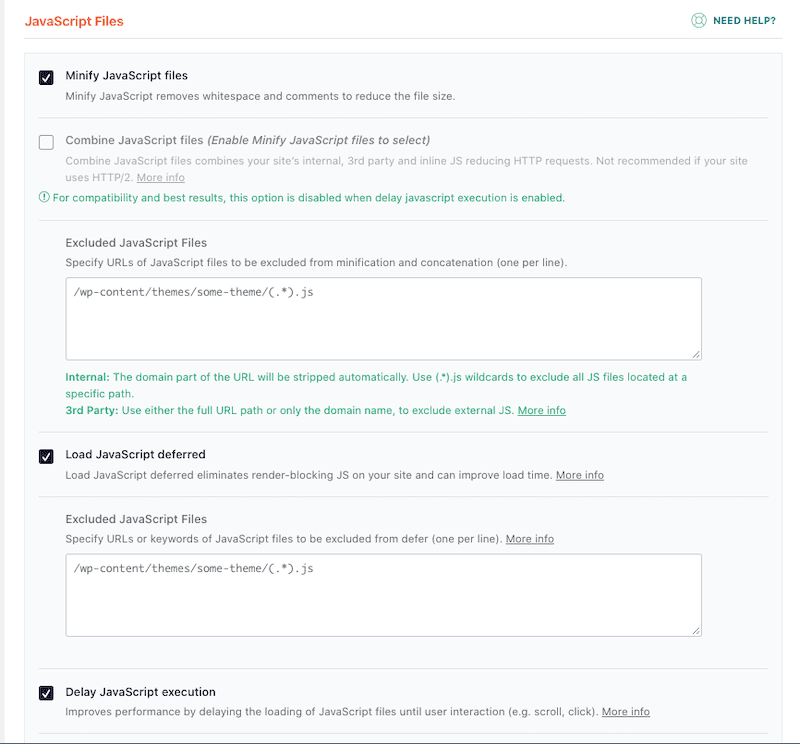Uncheck the Minify JavaScript files checkbox
This screenshot has width=800, height=744.
46,78
